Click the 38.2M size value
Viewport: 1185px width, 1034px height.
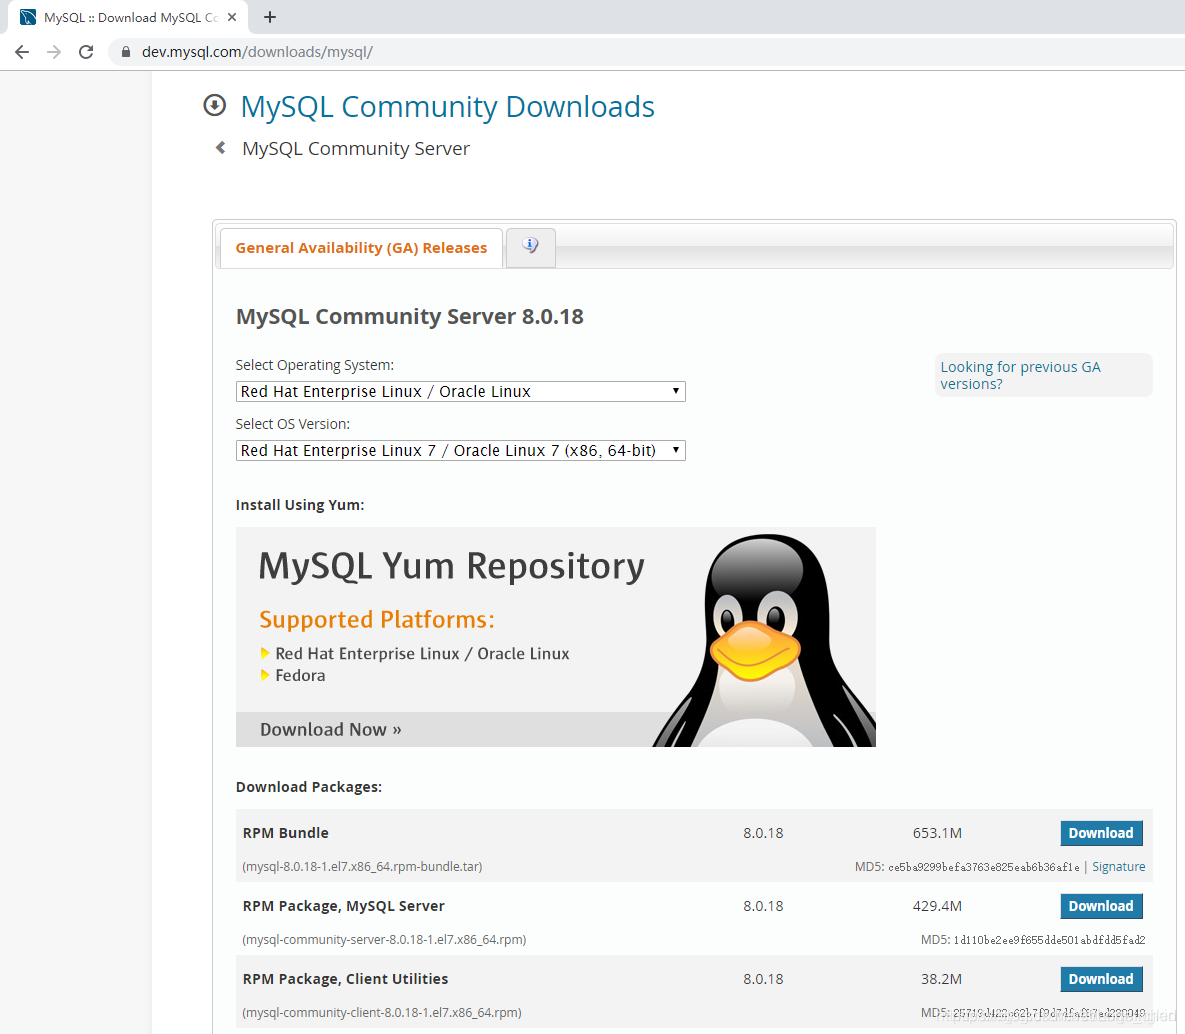(x=941, y=979)
